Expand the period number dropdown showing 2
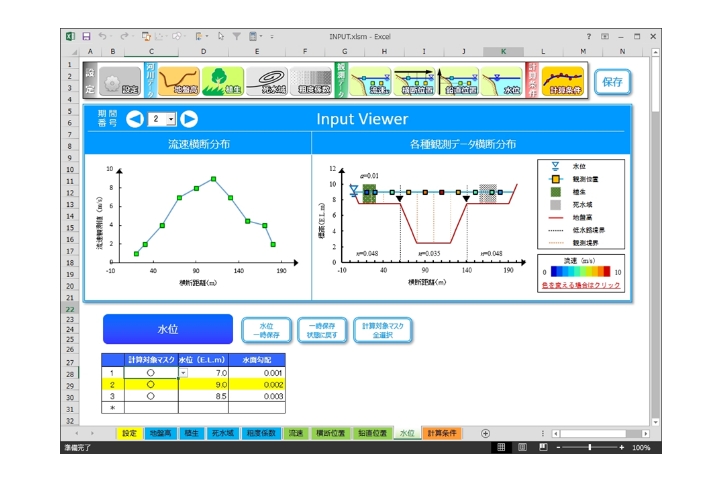Image resolution: width=720 pixels, height=480 pixels. (x=171, y=119)
